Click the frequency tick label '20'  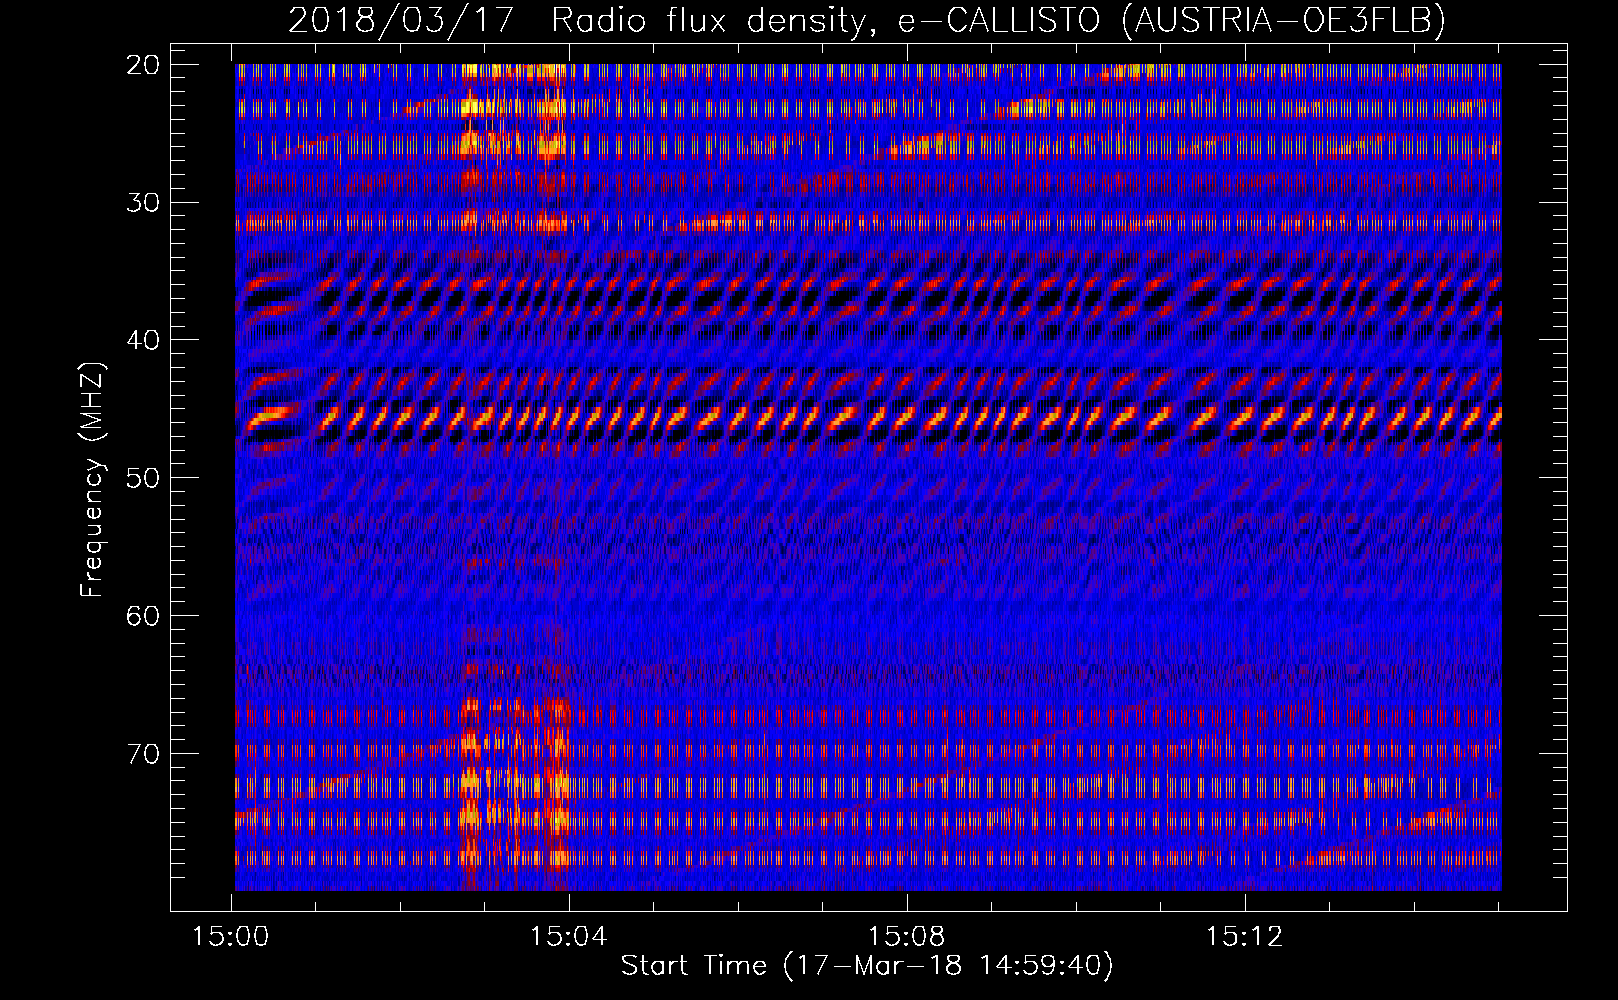point(143,65)
